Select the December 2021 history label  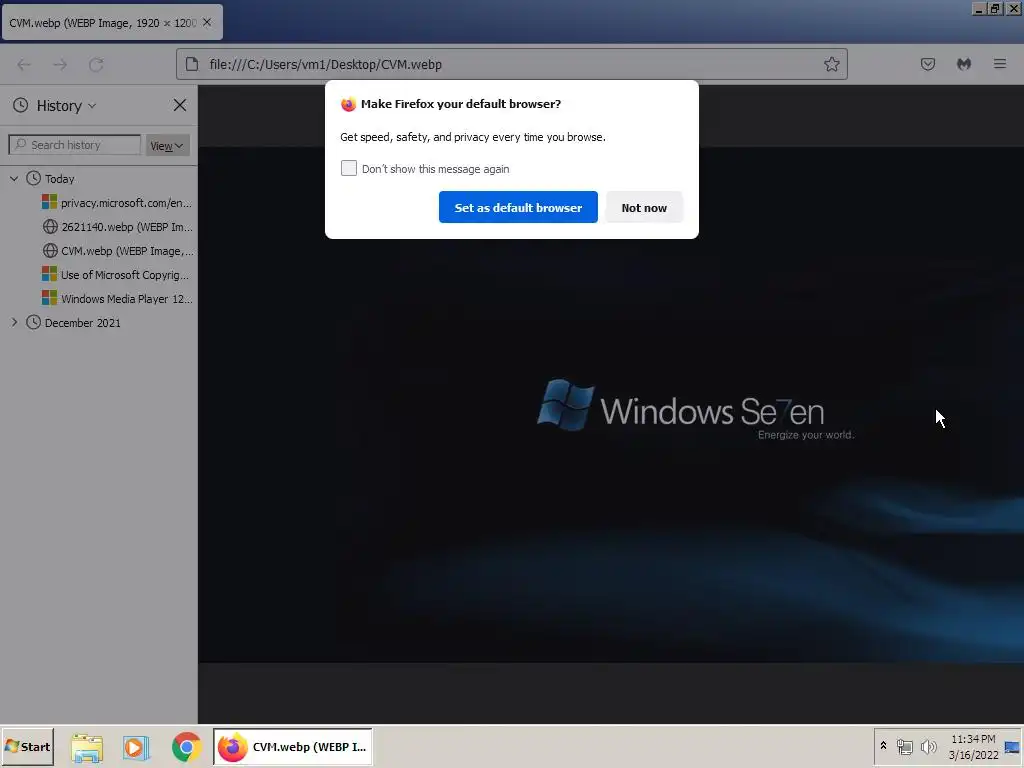82,323
